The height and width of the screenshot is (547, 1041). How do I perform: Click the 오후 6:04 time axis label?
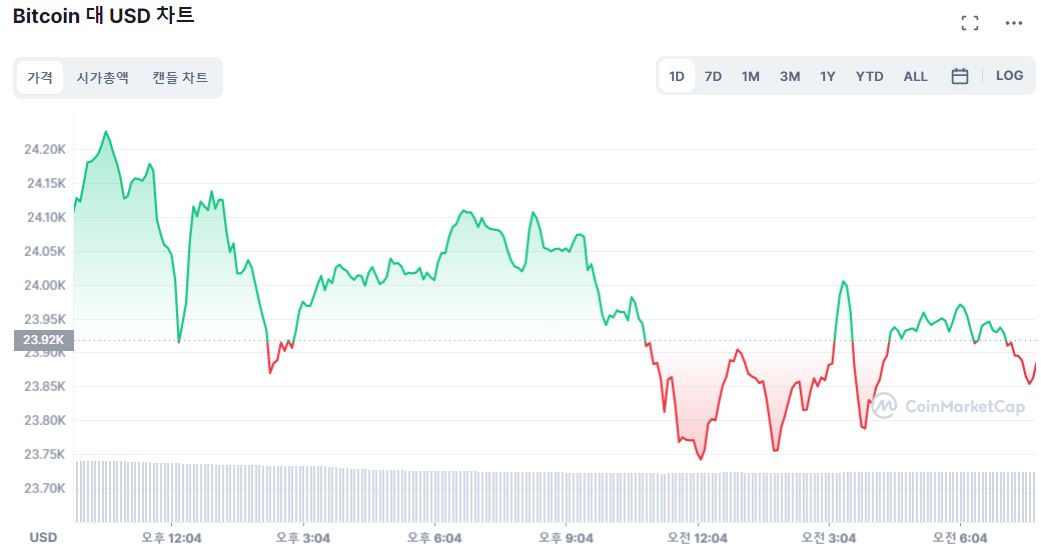(x=434, y=537)
